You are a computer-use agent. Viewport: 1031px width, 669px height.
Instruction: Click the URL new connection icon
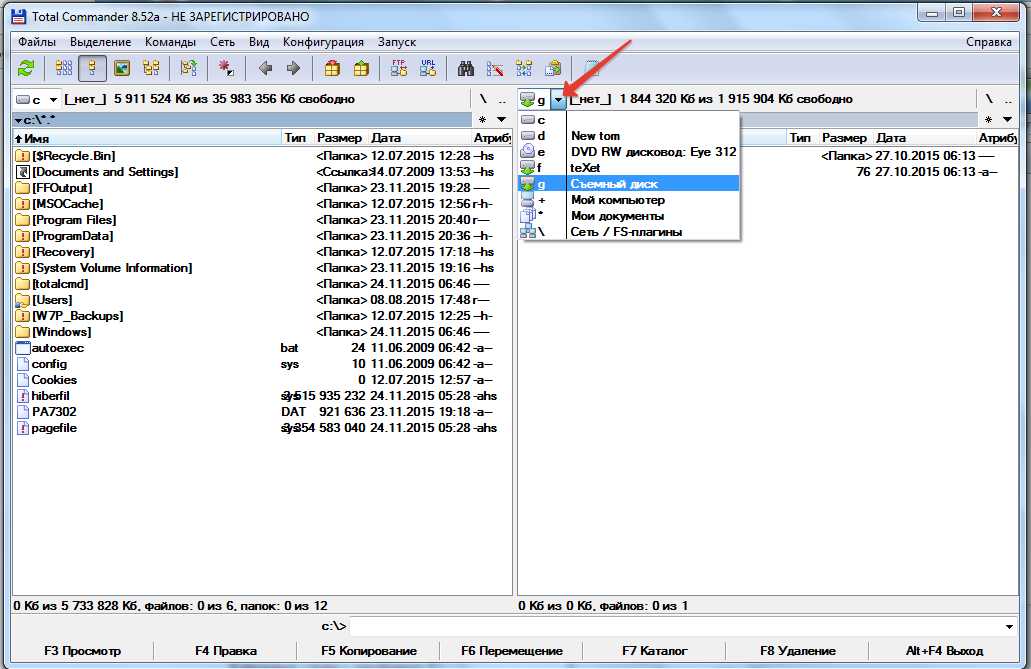coord(428,68)
